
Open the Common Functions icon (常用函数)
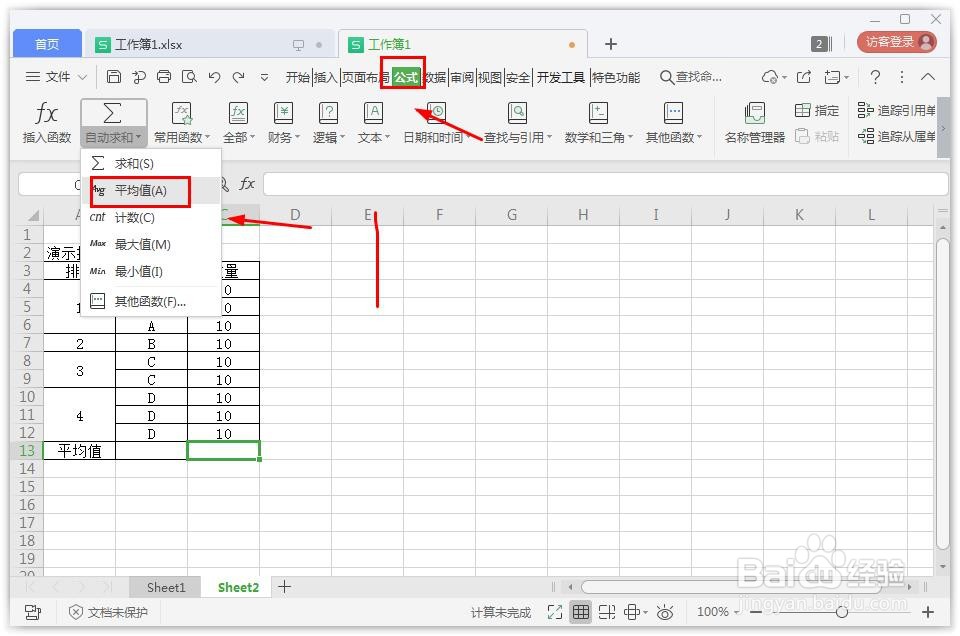point(181,113)
